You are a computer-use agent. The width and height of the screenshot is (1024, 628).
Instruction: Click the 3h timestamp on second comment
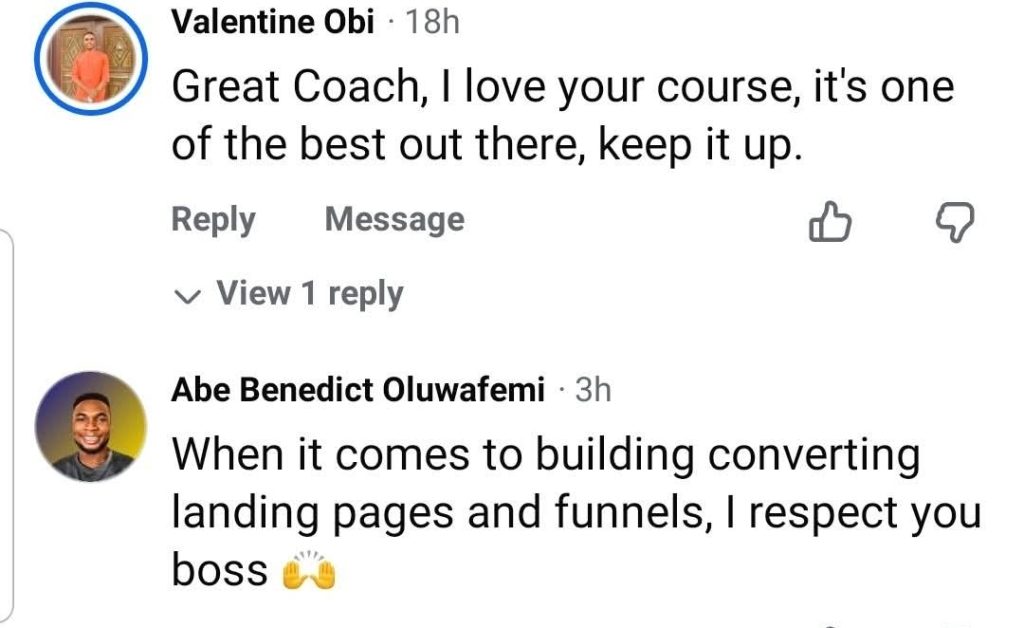coord(593,390)
